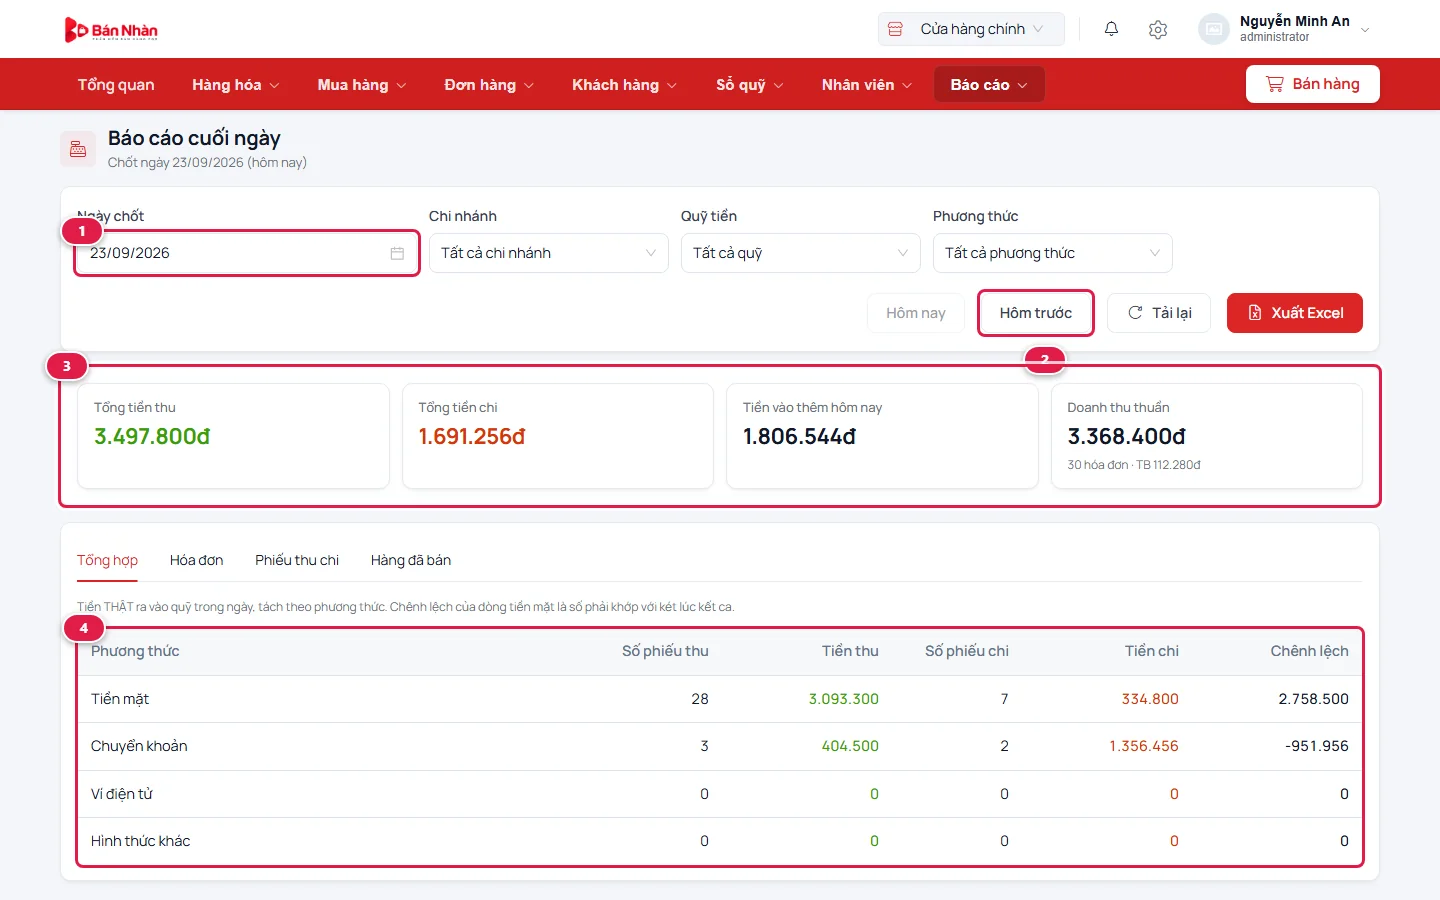Select the Chuyển khoản row label
This screenshot has width=1440, height=900.
[x=139, y=746]
